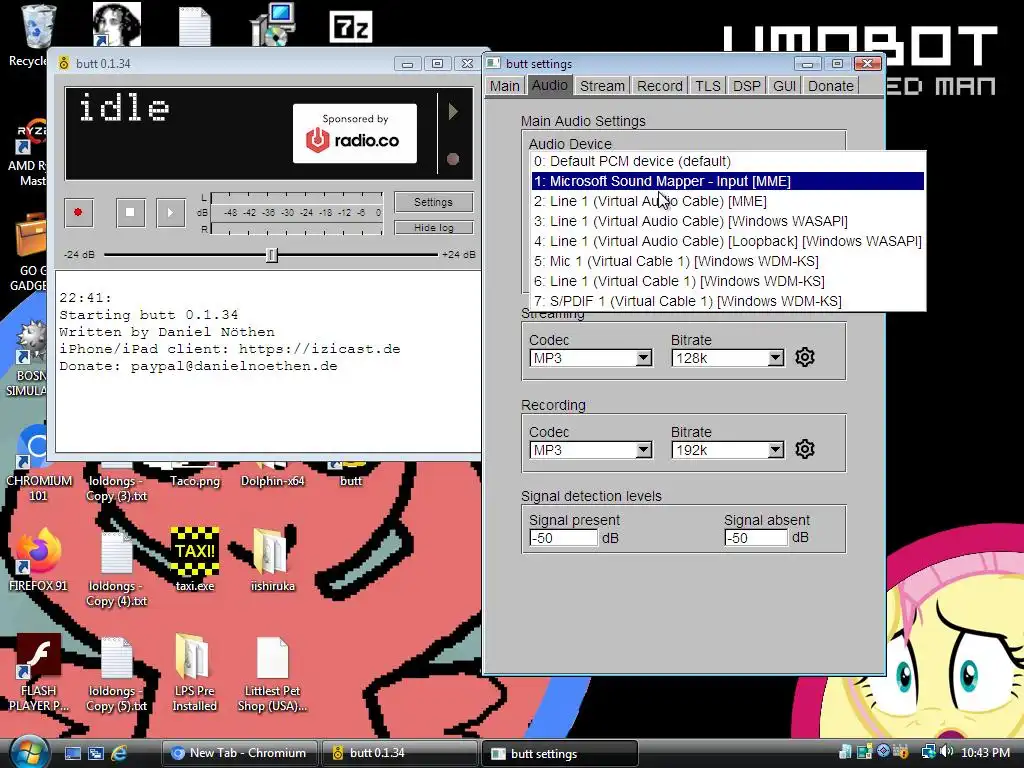Open the blank text document desktop icon
Screen dimensions: 1024x768
click(195, 25)
